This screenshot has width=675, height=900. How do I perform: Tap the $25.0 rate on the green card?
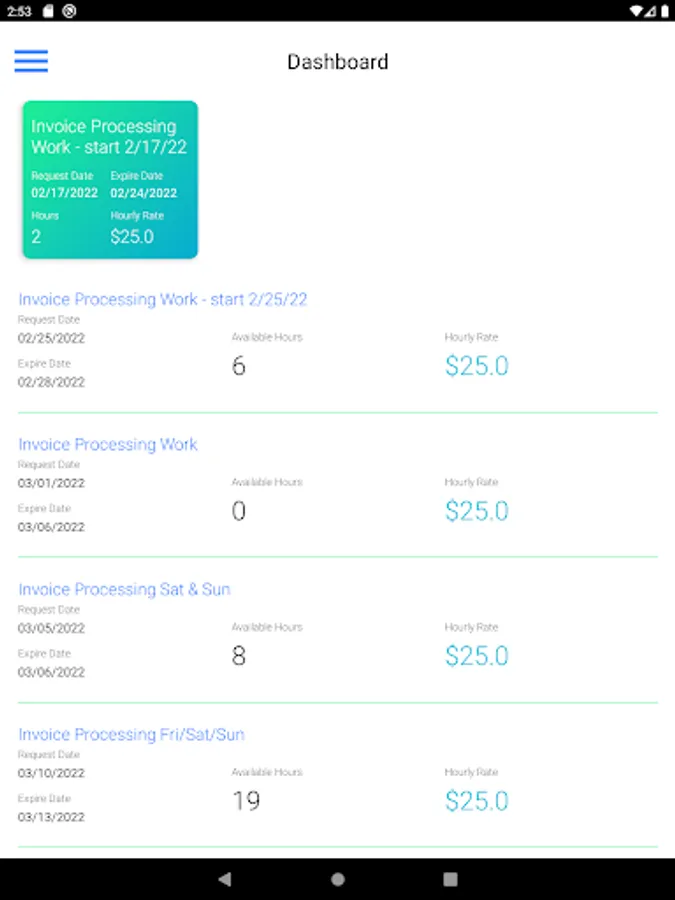click(x=132, y=237)
